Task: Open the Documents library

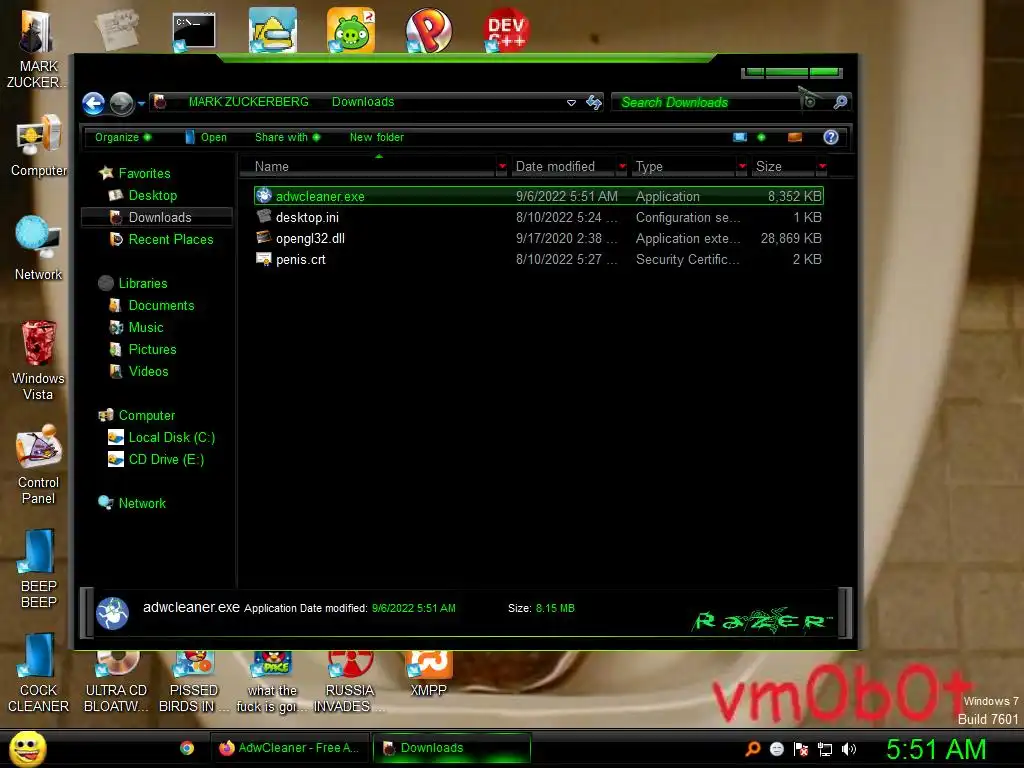Action: (152, 305)
